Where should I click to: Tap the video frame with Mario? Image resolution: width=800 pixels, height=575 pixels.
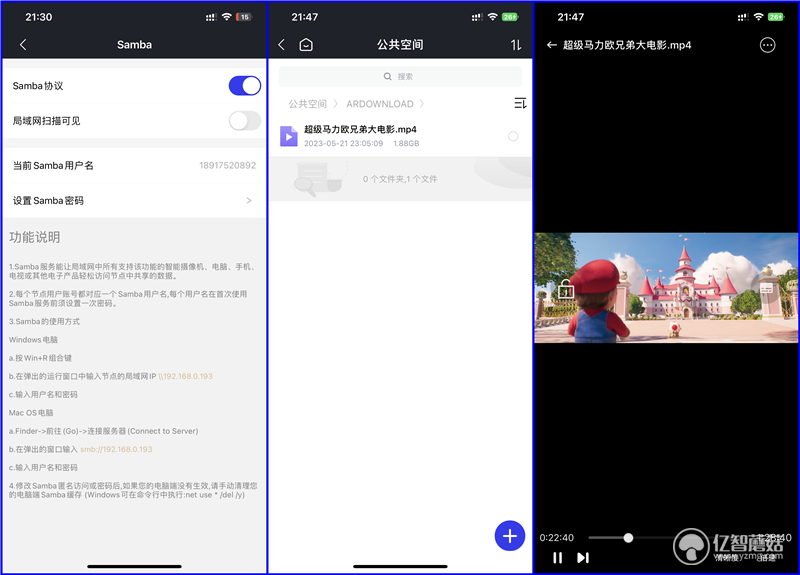click(x=666, y=288)
